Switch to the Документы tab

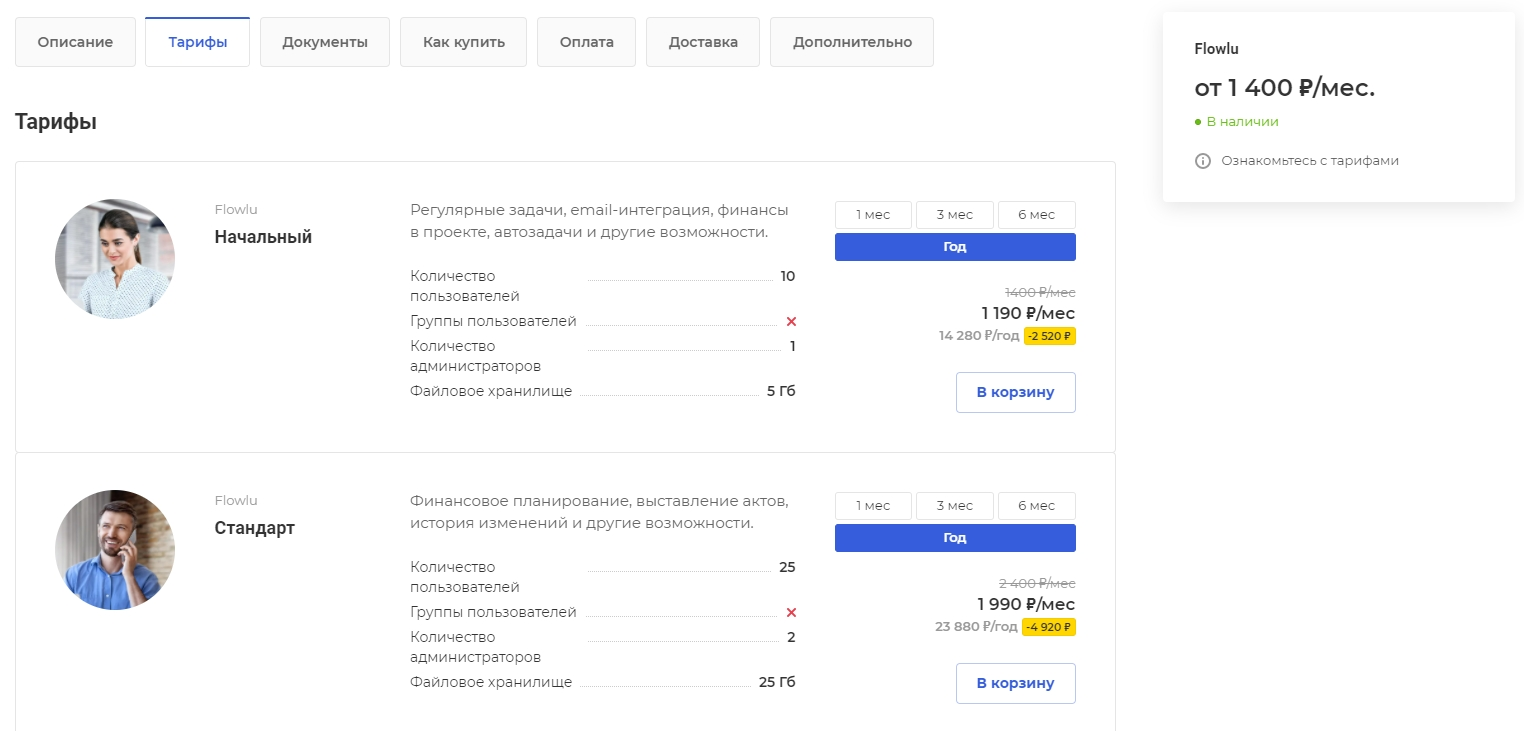click(x=325, y=42)
